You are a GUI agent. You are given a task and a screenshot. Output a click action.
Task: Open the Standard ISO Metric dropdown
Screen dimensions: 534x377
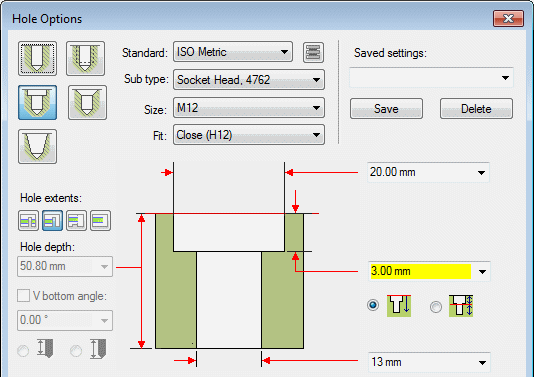click(x=233, y=52)
